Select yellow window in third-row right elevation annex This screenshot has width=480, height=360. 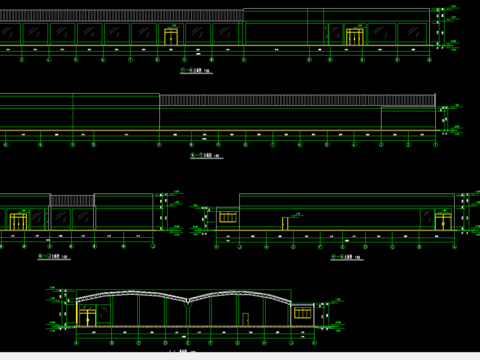coord(228,217)
